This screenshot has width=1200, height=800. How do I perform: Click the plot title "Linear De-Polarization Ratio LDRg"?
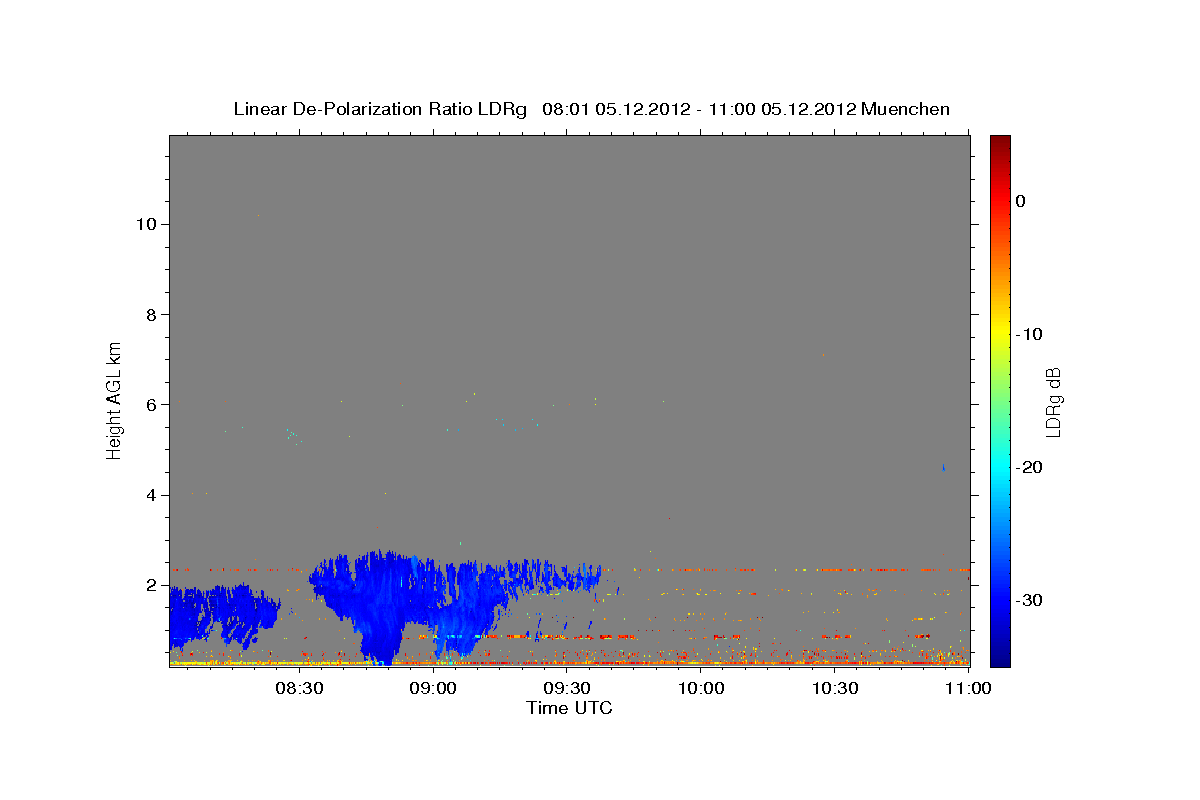[380, 109]
